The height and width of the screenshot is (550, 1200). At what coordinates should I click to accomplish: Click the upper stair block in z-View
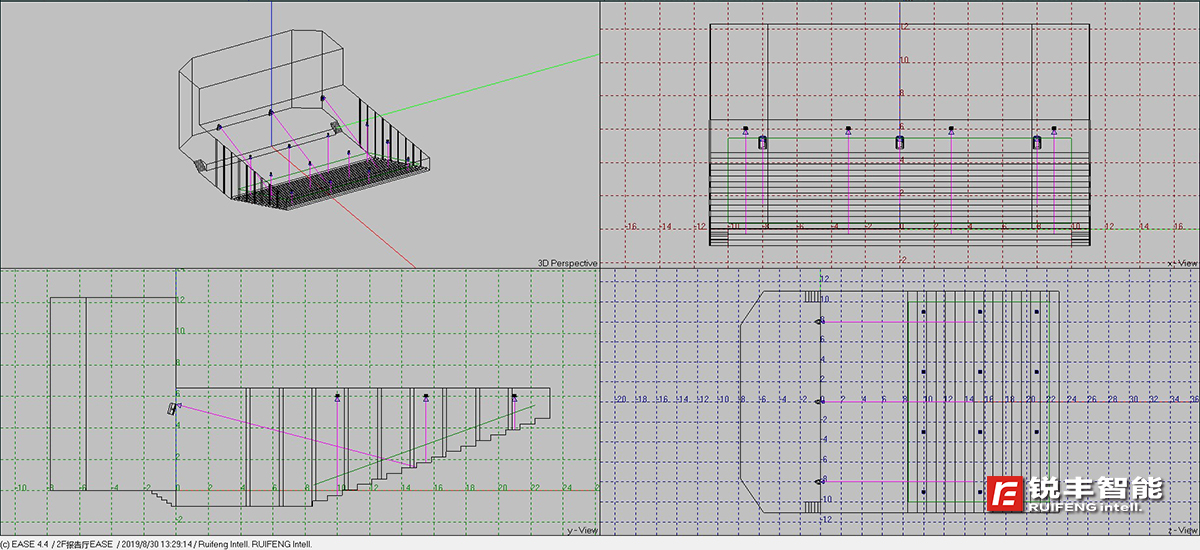[811, 297]
